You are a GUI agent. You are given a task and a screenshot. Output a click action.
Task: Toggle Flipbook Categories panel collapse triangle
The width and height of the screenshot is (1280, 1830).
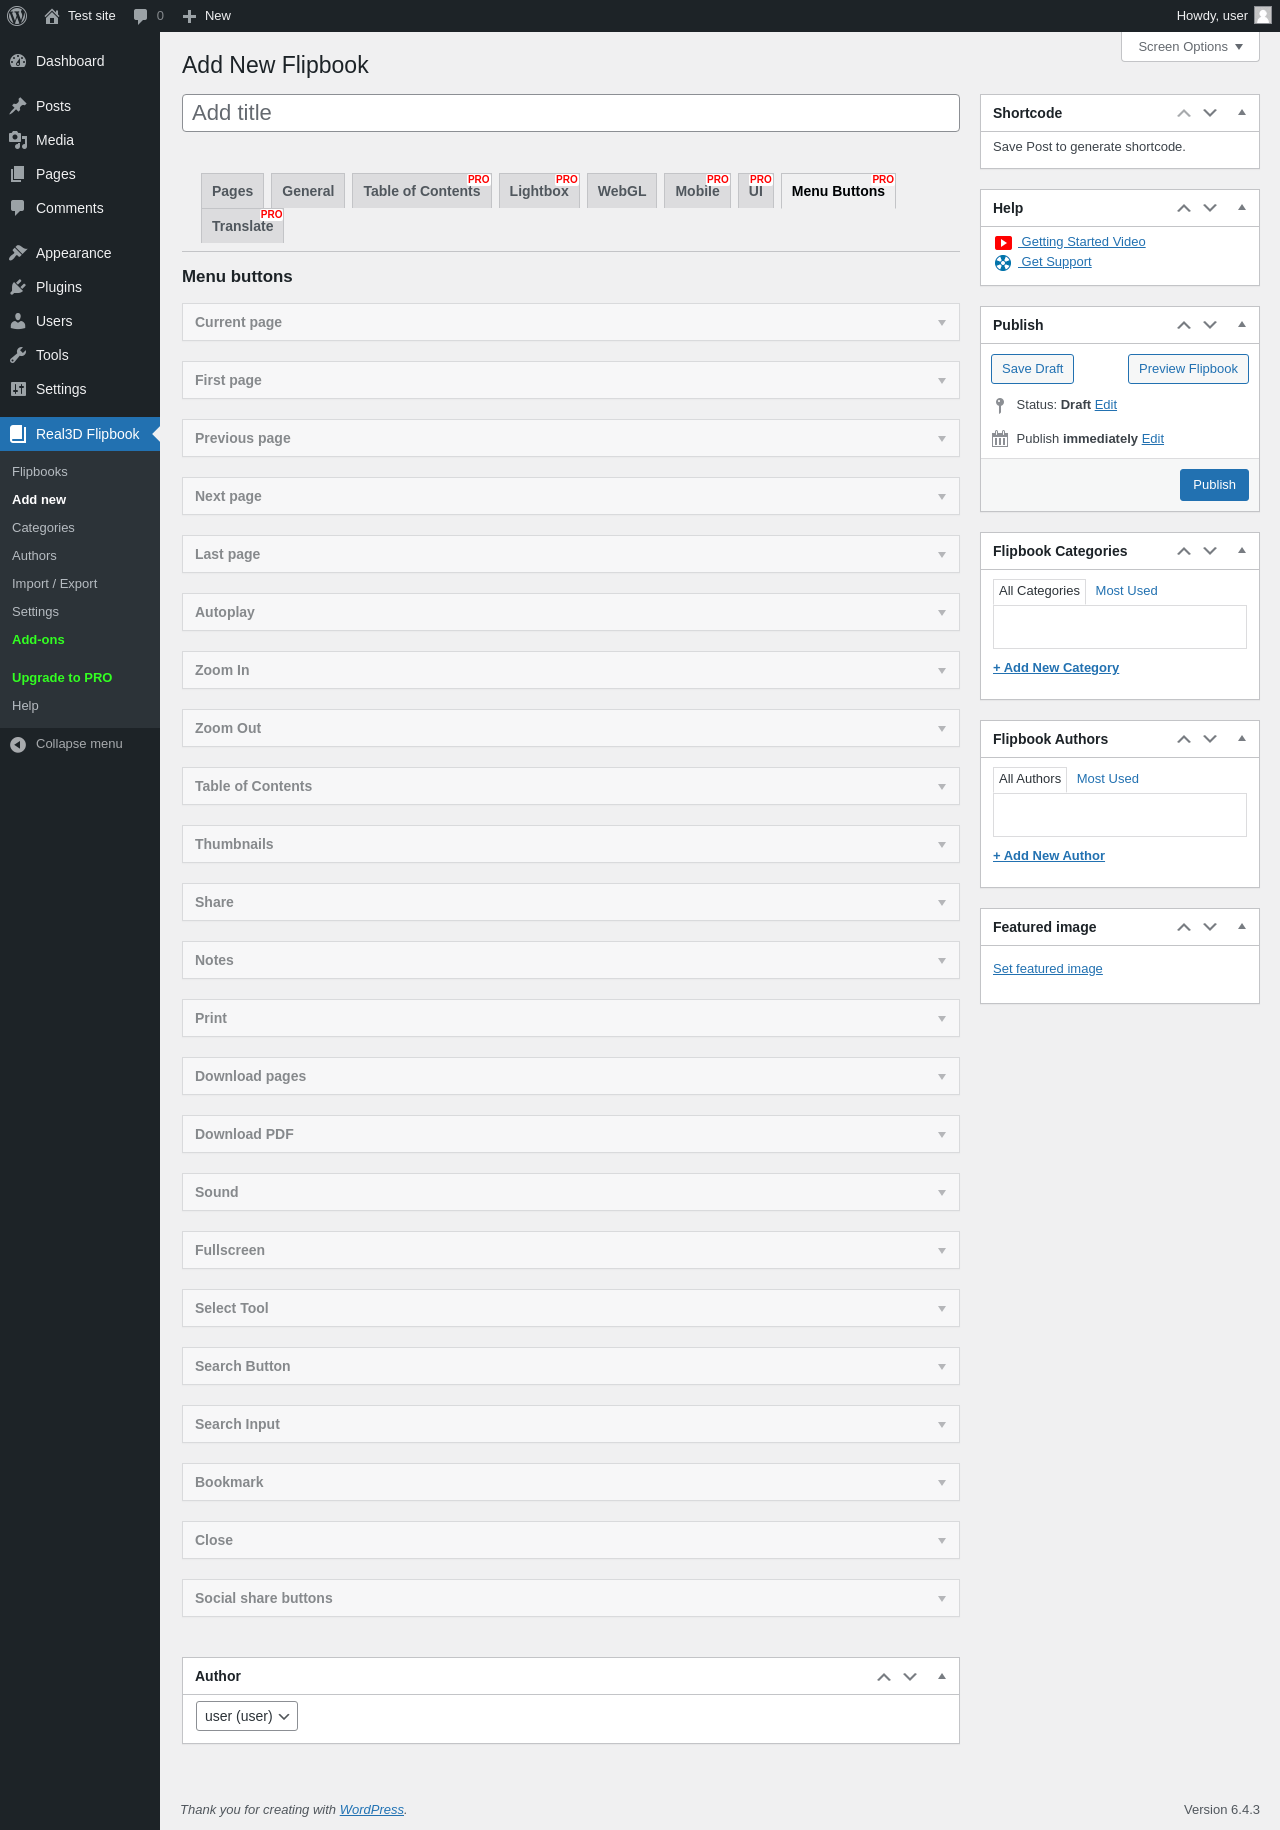(1242, 551)
